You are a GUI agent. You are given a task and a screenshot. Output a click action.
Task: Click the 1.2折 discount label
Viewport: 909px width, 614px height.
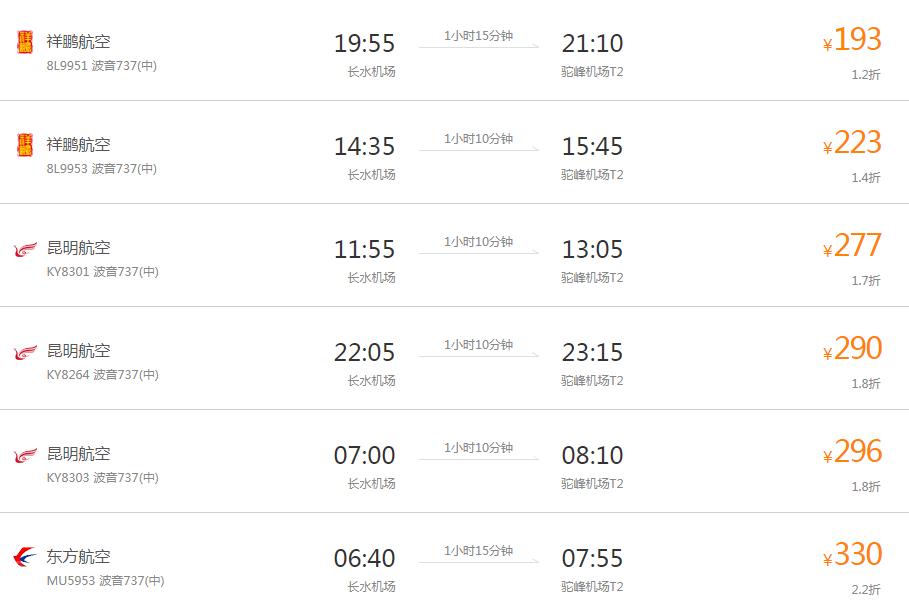click(866, 74)
